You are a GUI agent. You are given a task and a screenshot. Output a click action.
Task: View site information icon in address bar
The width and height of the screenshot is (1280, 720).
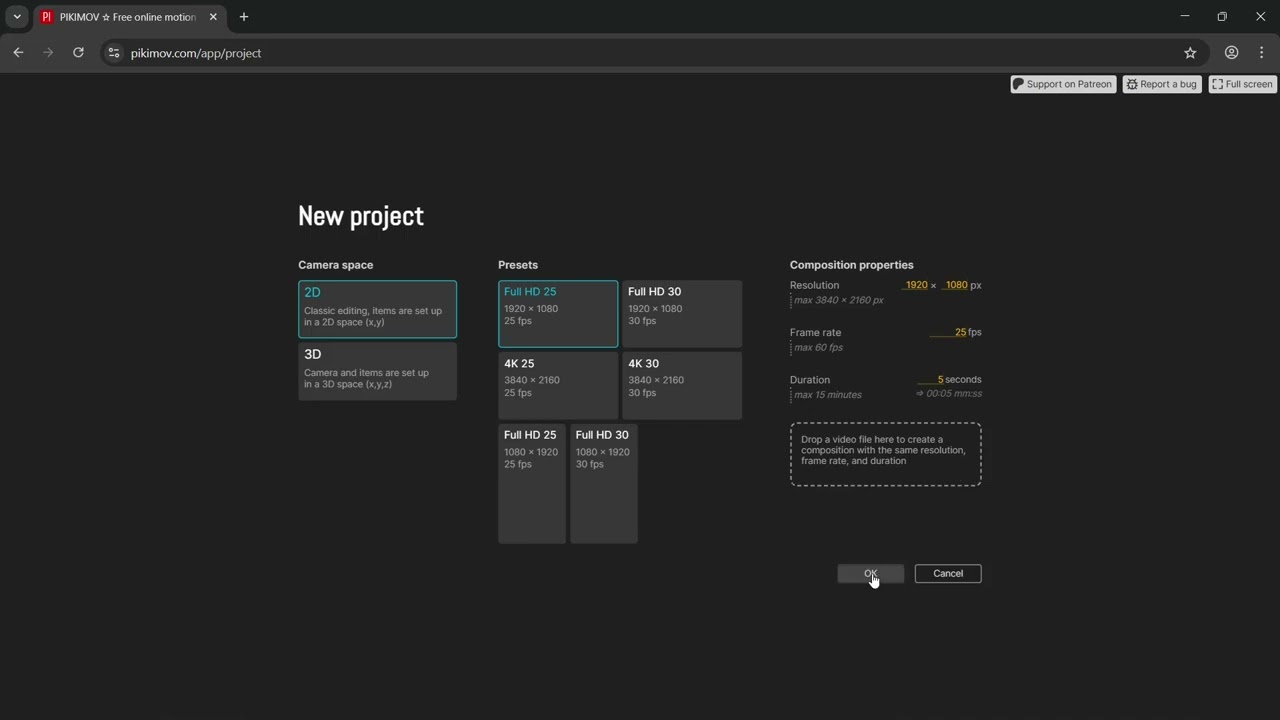coord(114,53)
